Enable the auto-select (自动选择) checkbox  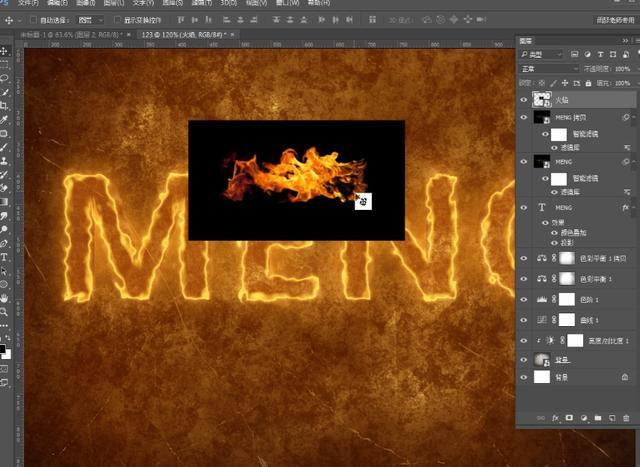34,20
